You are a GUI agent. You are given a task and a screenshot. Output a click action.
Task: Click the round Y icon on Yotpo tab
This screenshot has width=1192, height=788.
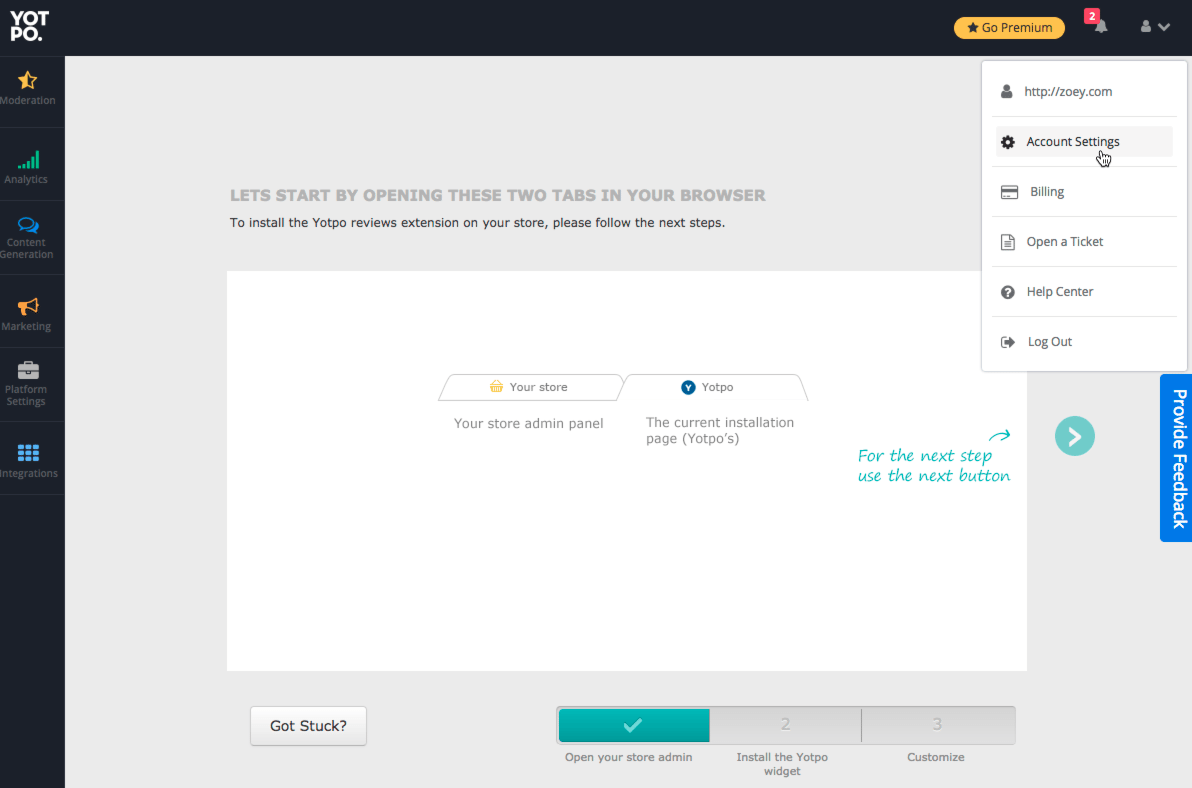tap(688, 388)
